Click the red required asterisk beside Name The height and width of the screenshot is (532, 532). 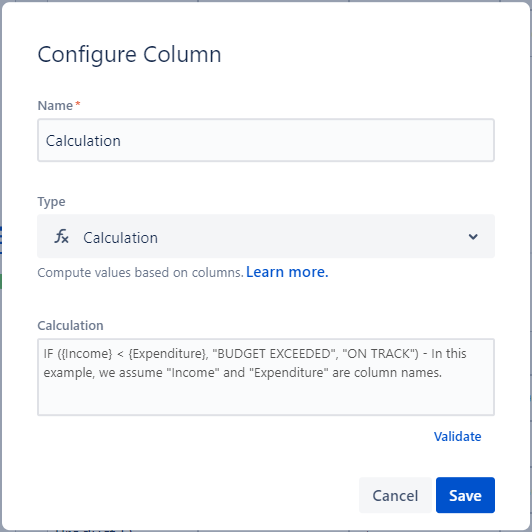(x=78, y=103)
